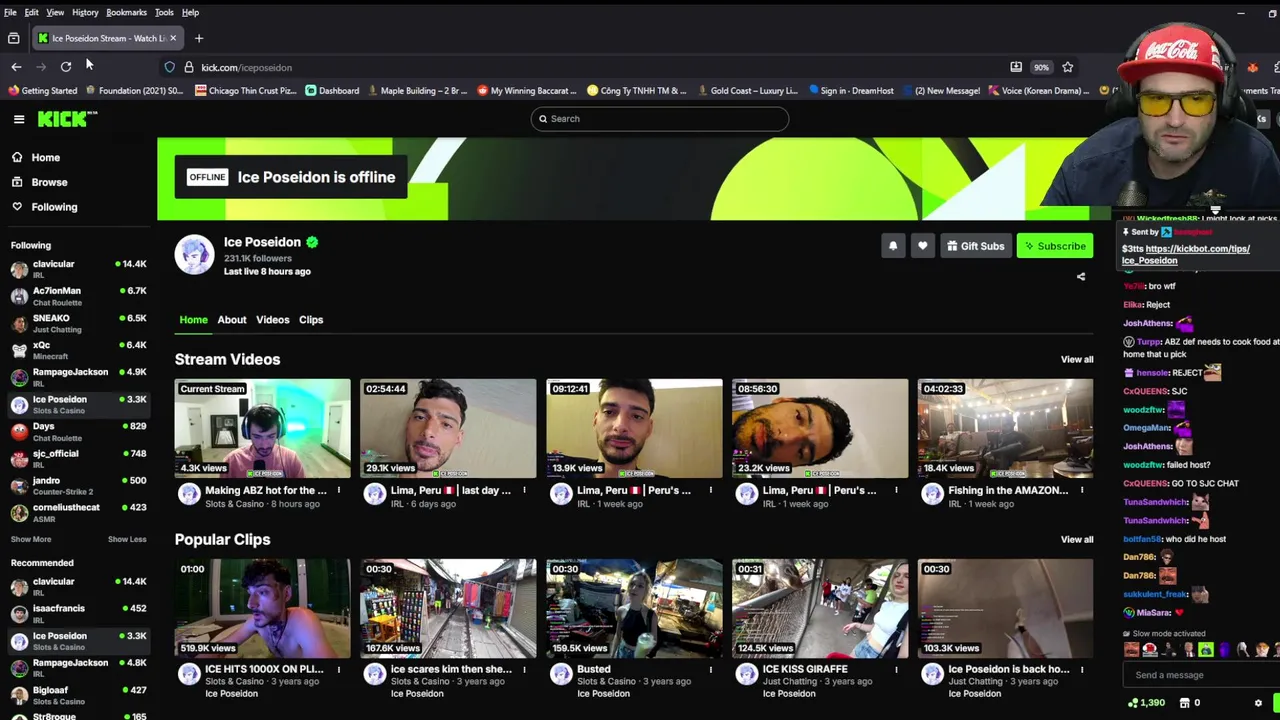Screen dimensions: 1280x720
Task: Open SNEAKO channel in sidebar
Action: (x=78, y=323)
